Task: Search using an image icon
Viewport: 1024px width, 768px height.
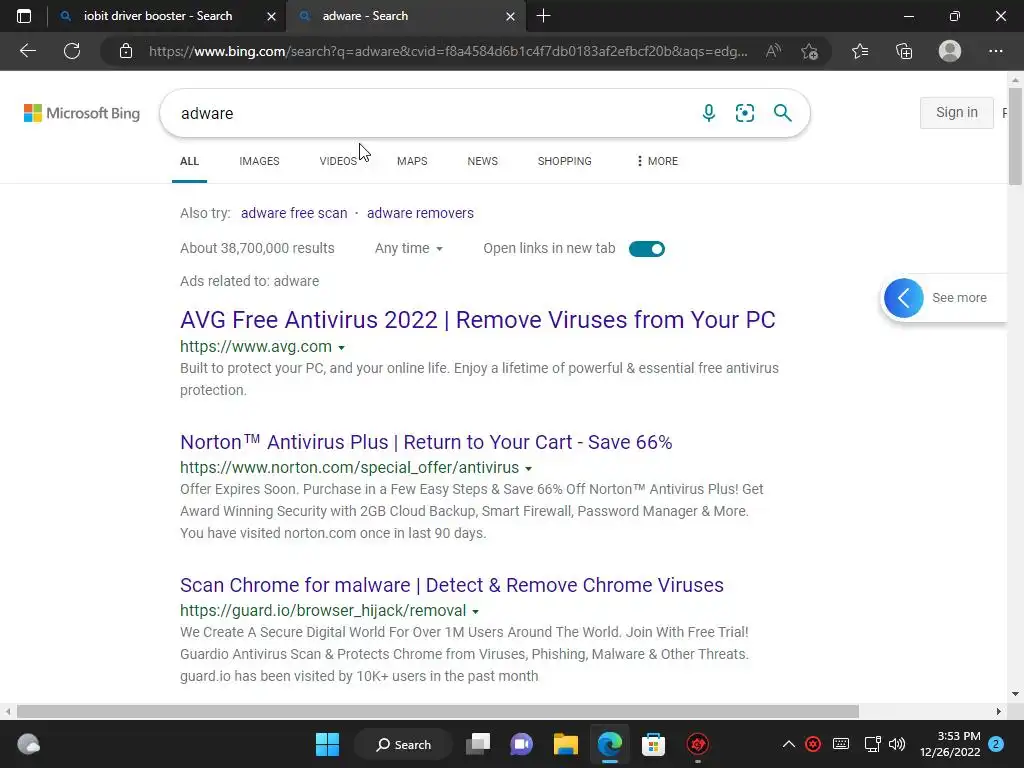Action: click(x=744, y=113)
